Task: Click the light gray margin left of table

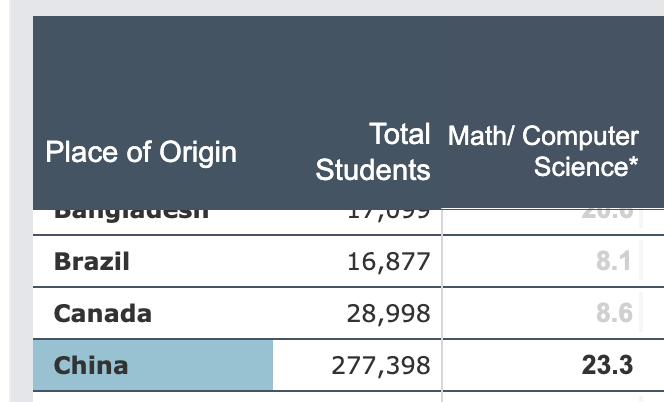Action: [x=15, y=200]
